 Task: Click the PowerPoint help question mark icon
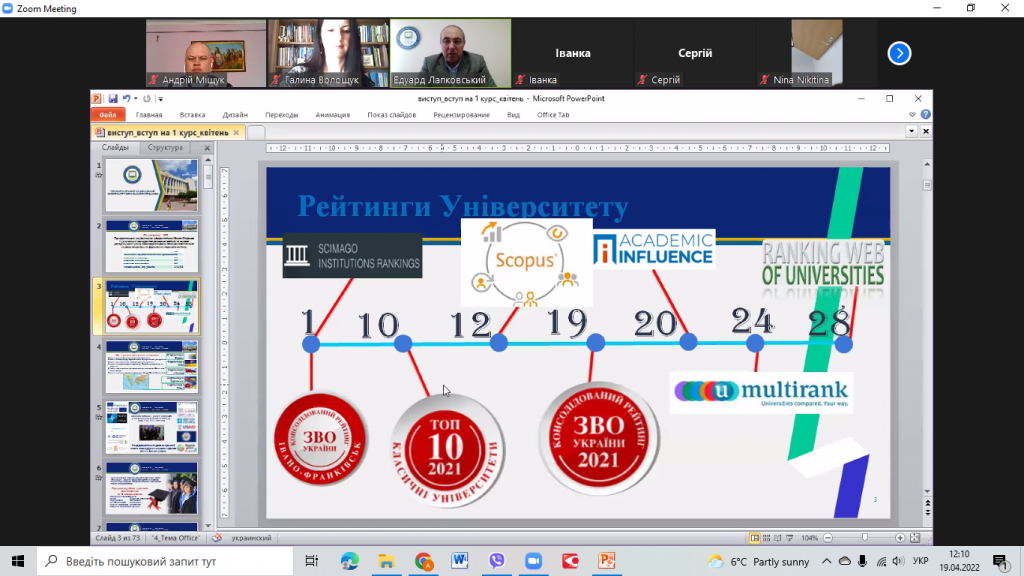pos(925,115)
